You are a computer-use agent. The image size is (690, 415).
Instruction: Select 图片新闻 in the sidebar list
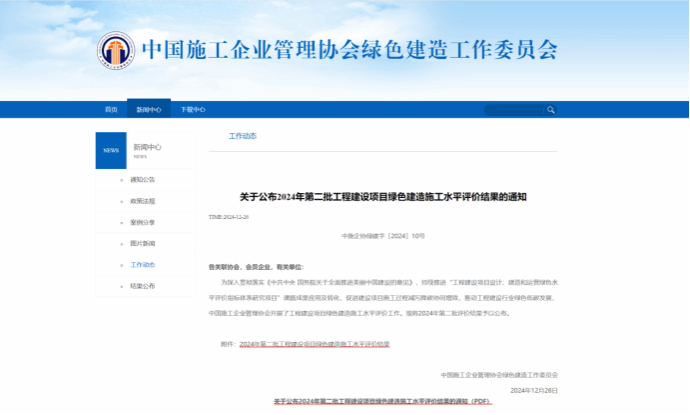coord(143,244)
